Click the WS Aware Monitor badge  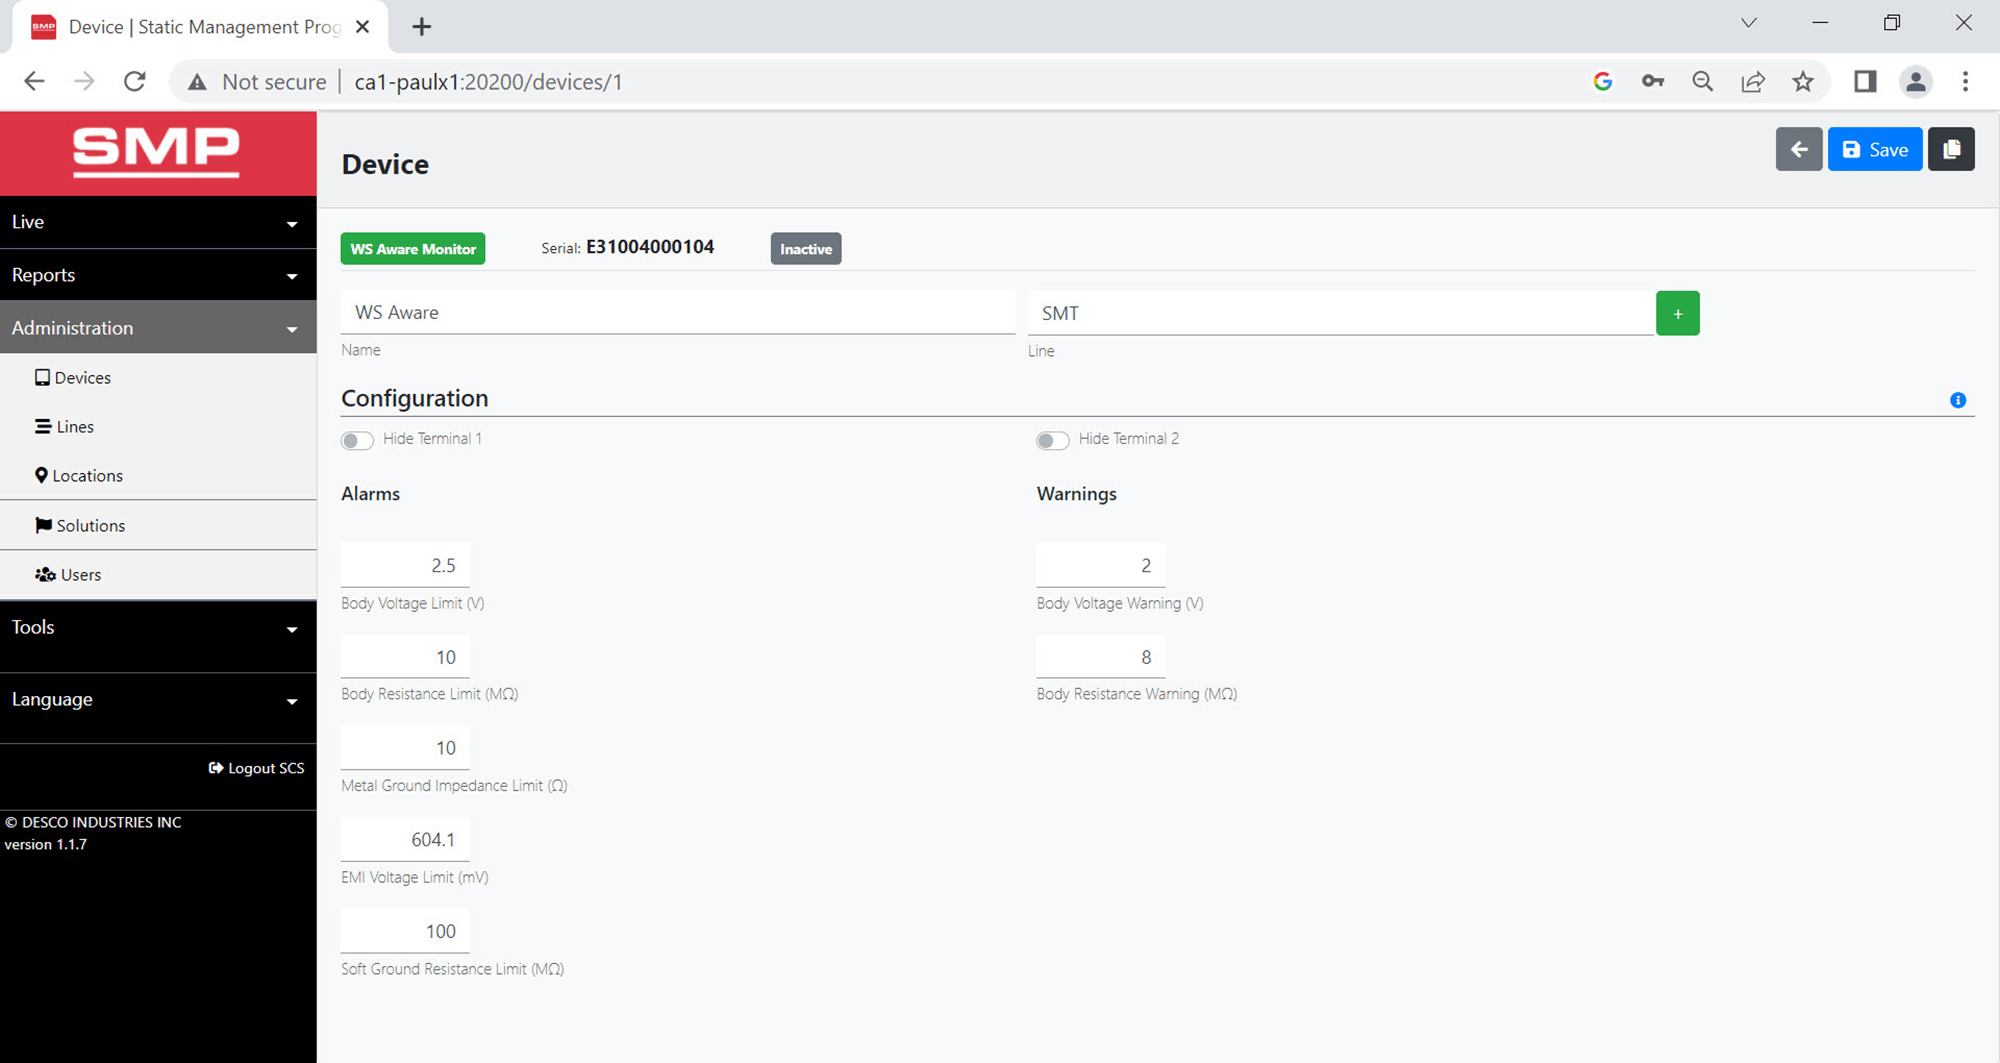click(x=412, y=248)
